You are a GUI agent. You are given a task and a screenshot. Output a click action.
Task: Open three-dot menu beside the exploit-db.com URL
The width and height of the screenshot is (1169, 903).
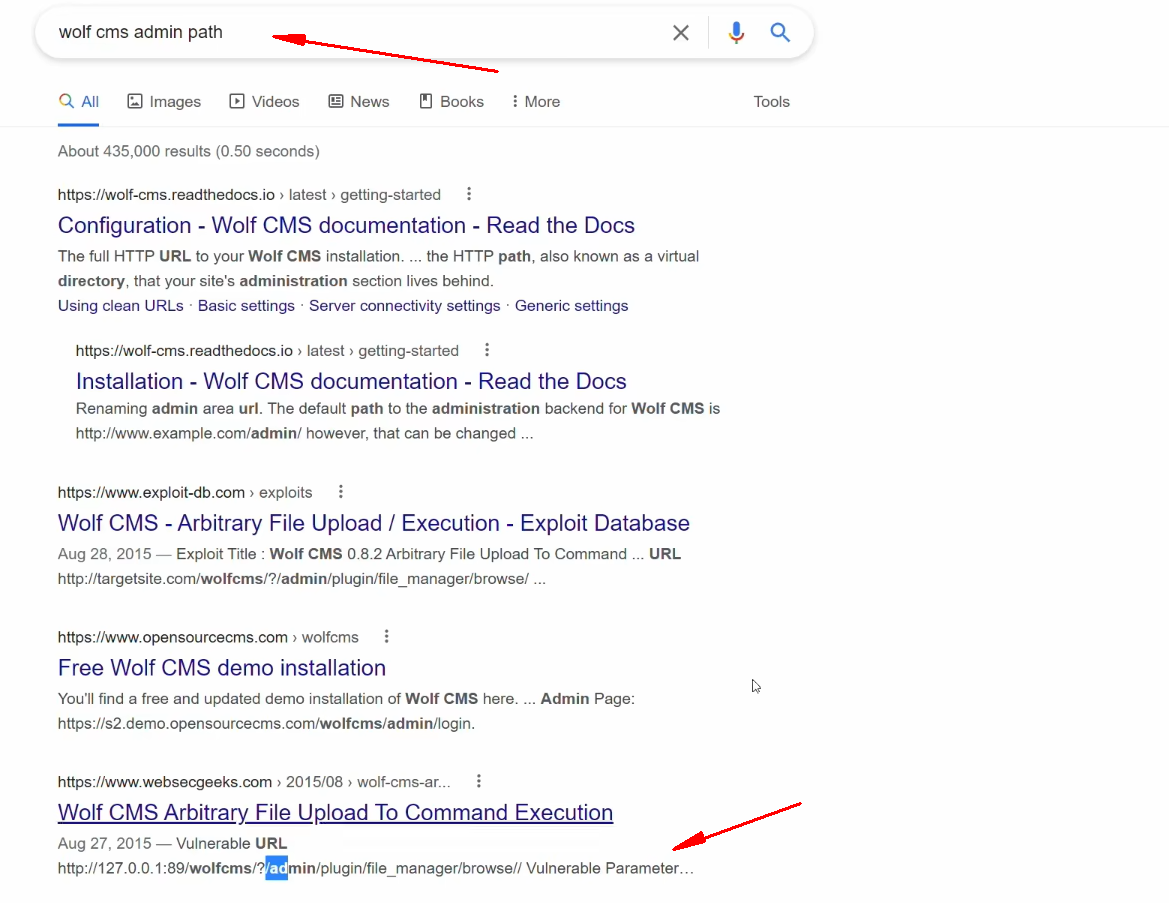click(341, 492)
